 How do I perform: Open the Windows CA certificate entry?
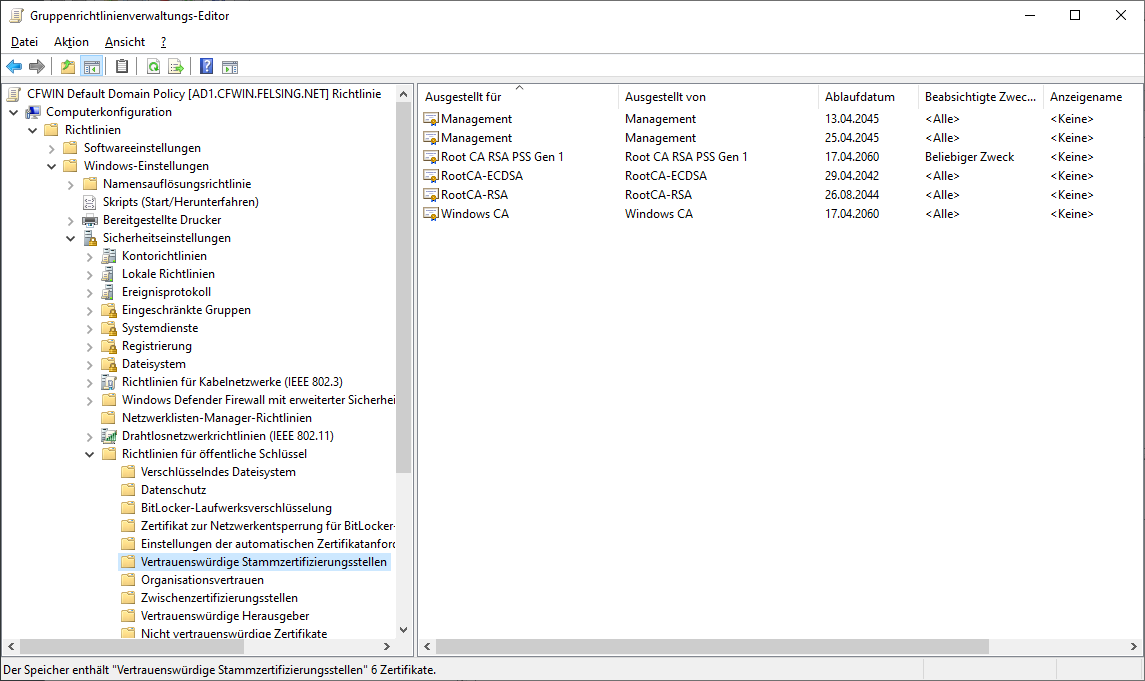(x=474, y=214)
